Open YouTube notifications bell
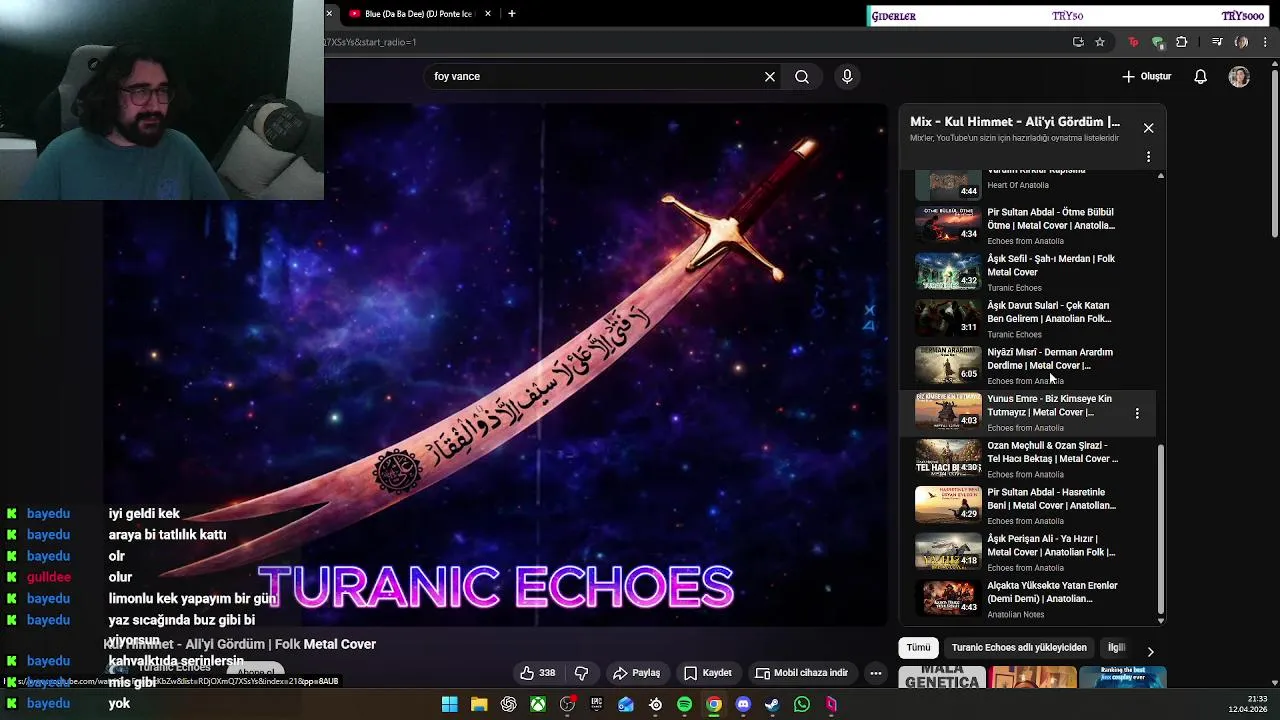 (x=1201, y=76)
